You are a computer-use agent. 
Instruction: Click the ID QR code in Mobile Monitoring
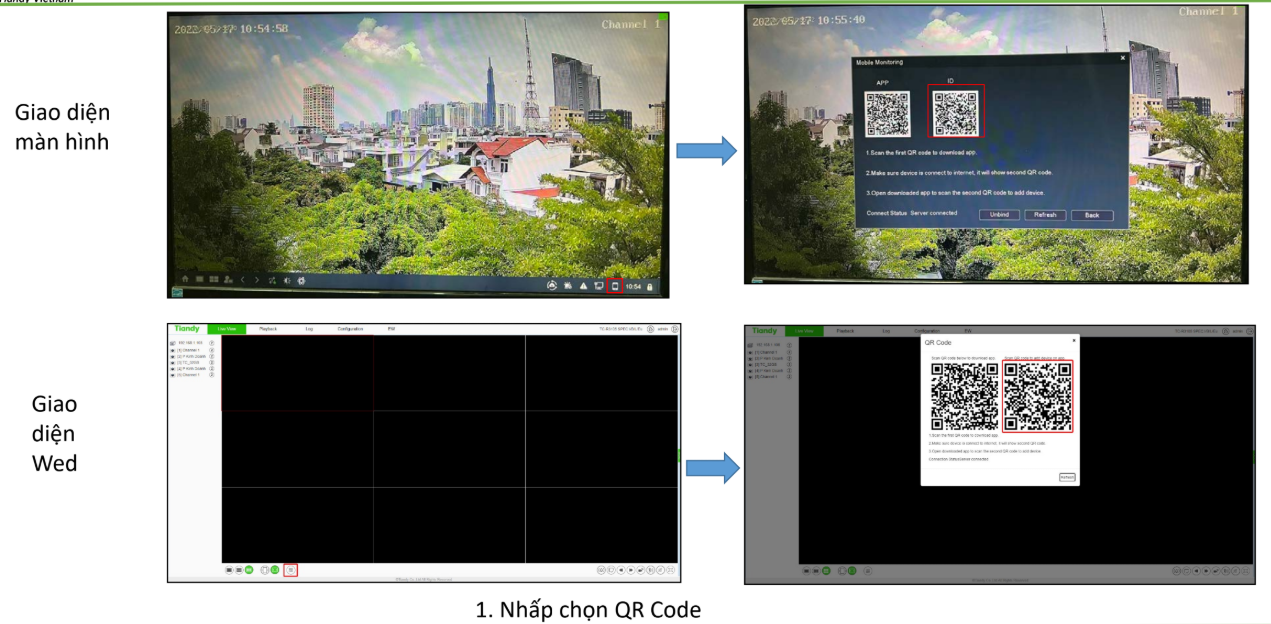(x=958, y=111)
